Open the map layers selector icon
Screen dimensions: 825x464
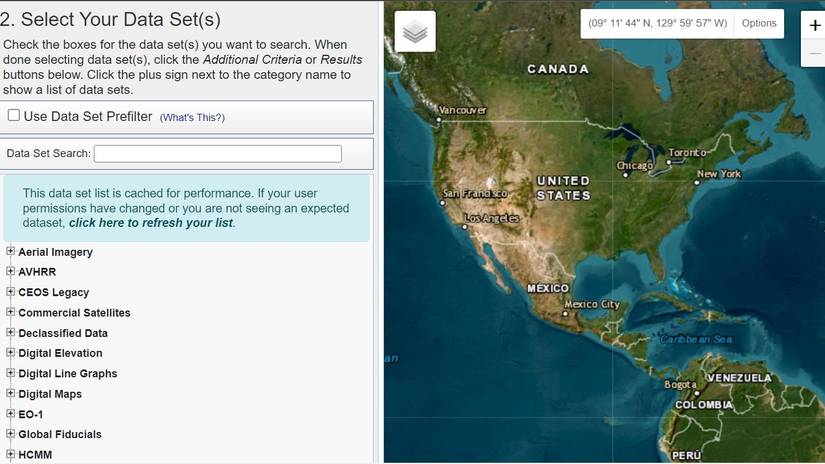pos(415,32)
